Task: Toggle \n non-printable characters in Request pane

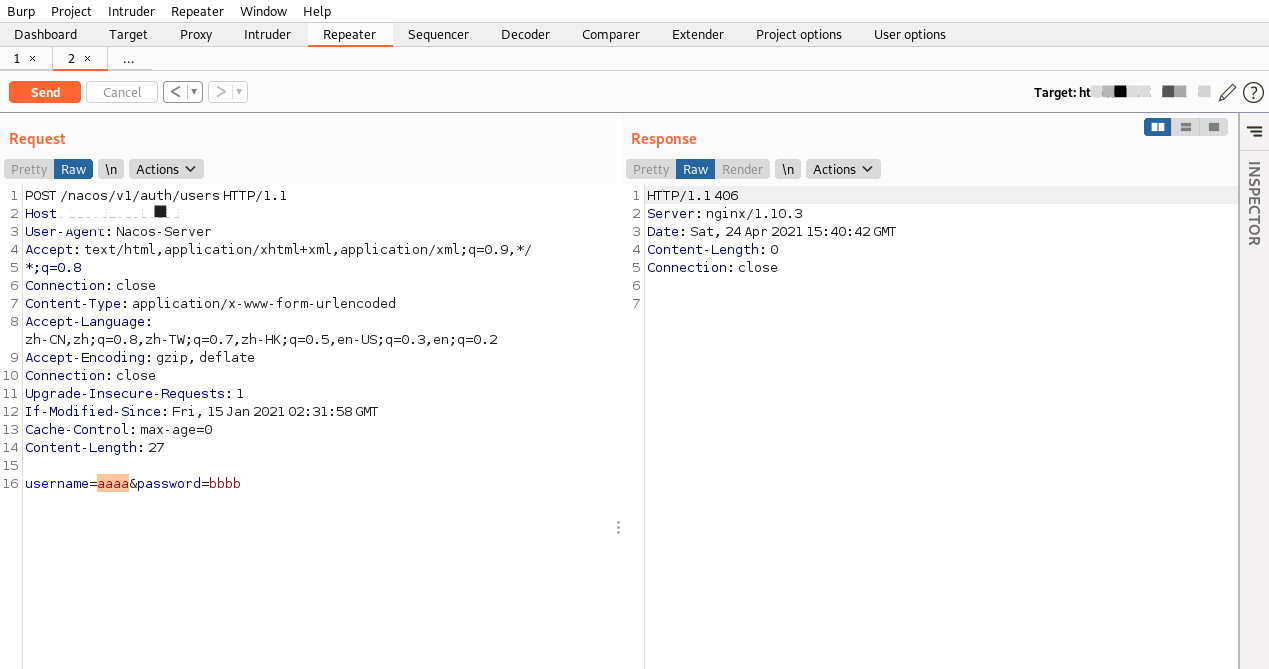Action: coord(112,169)
